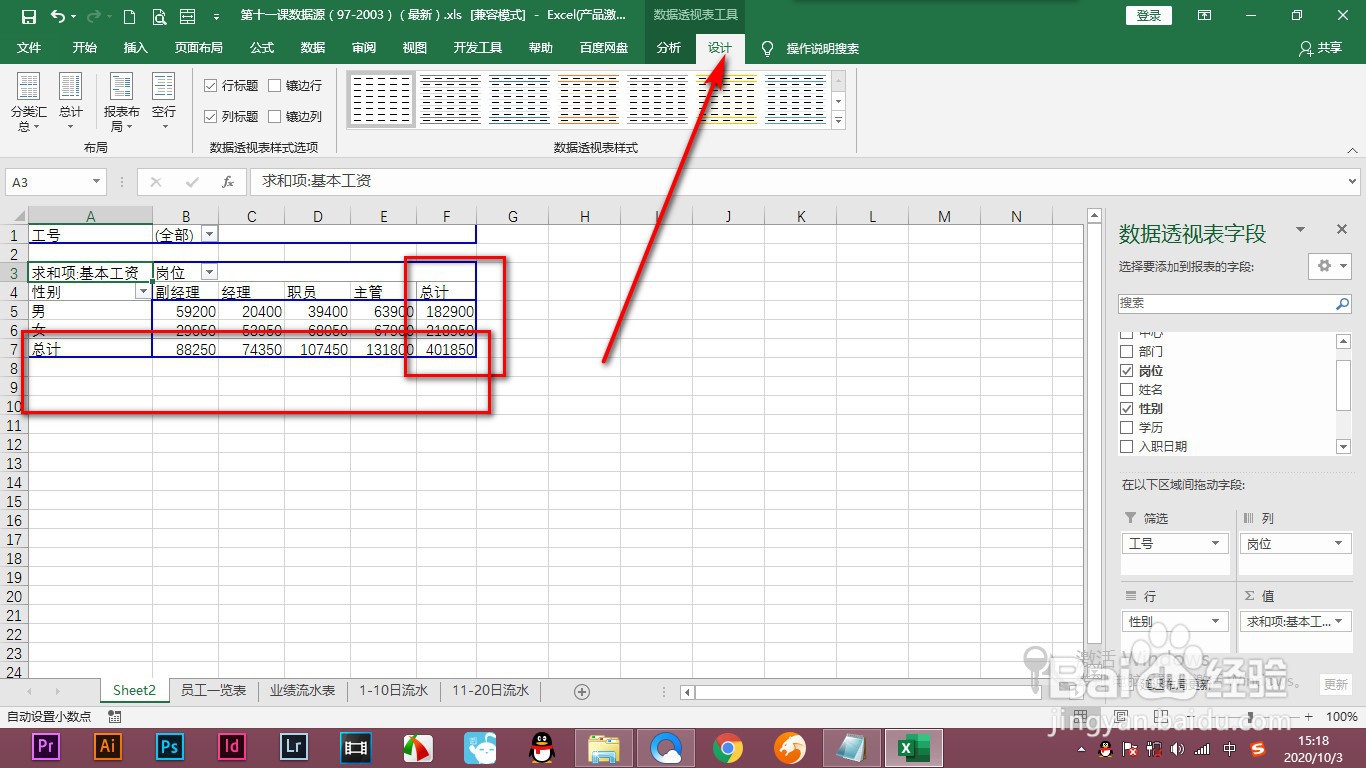Open the 空行 blank rows menu
Image resolution: width=1366 pixels, height=768 pixels.
pos(164,103)
